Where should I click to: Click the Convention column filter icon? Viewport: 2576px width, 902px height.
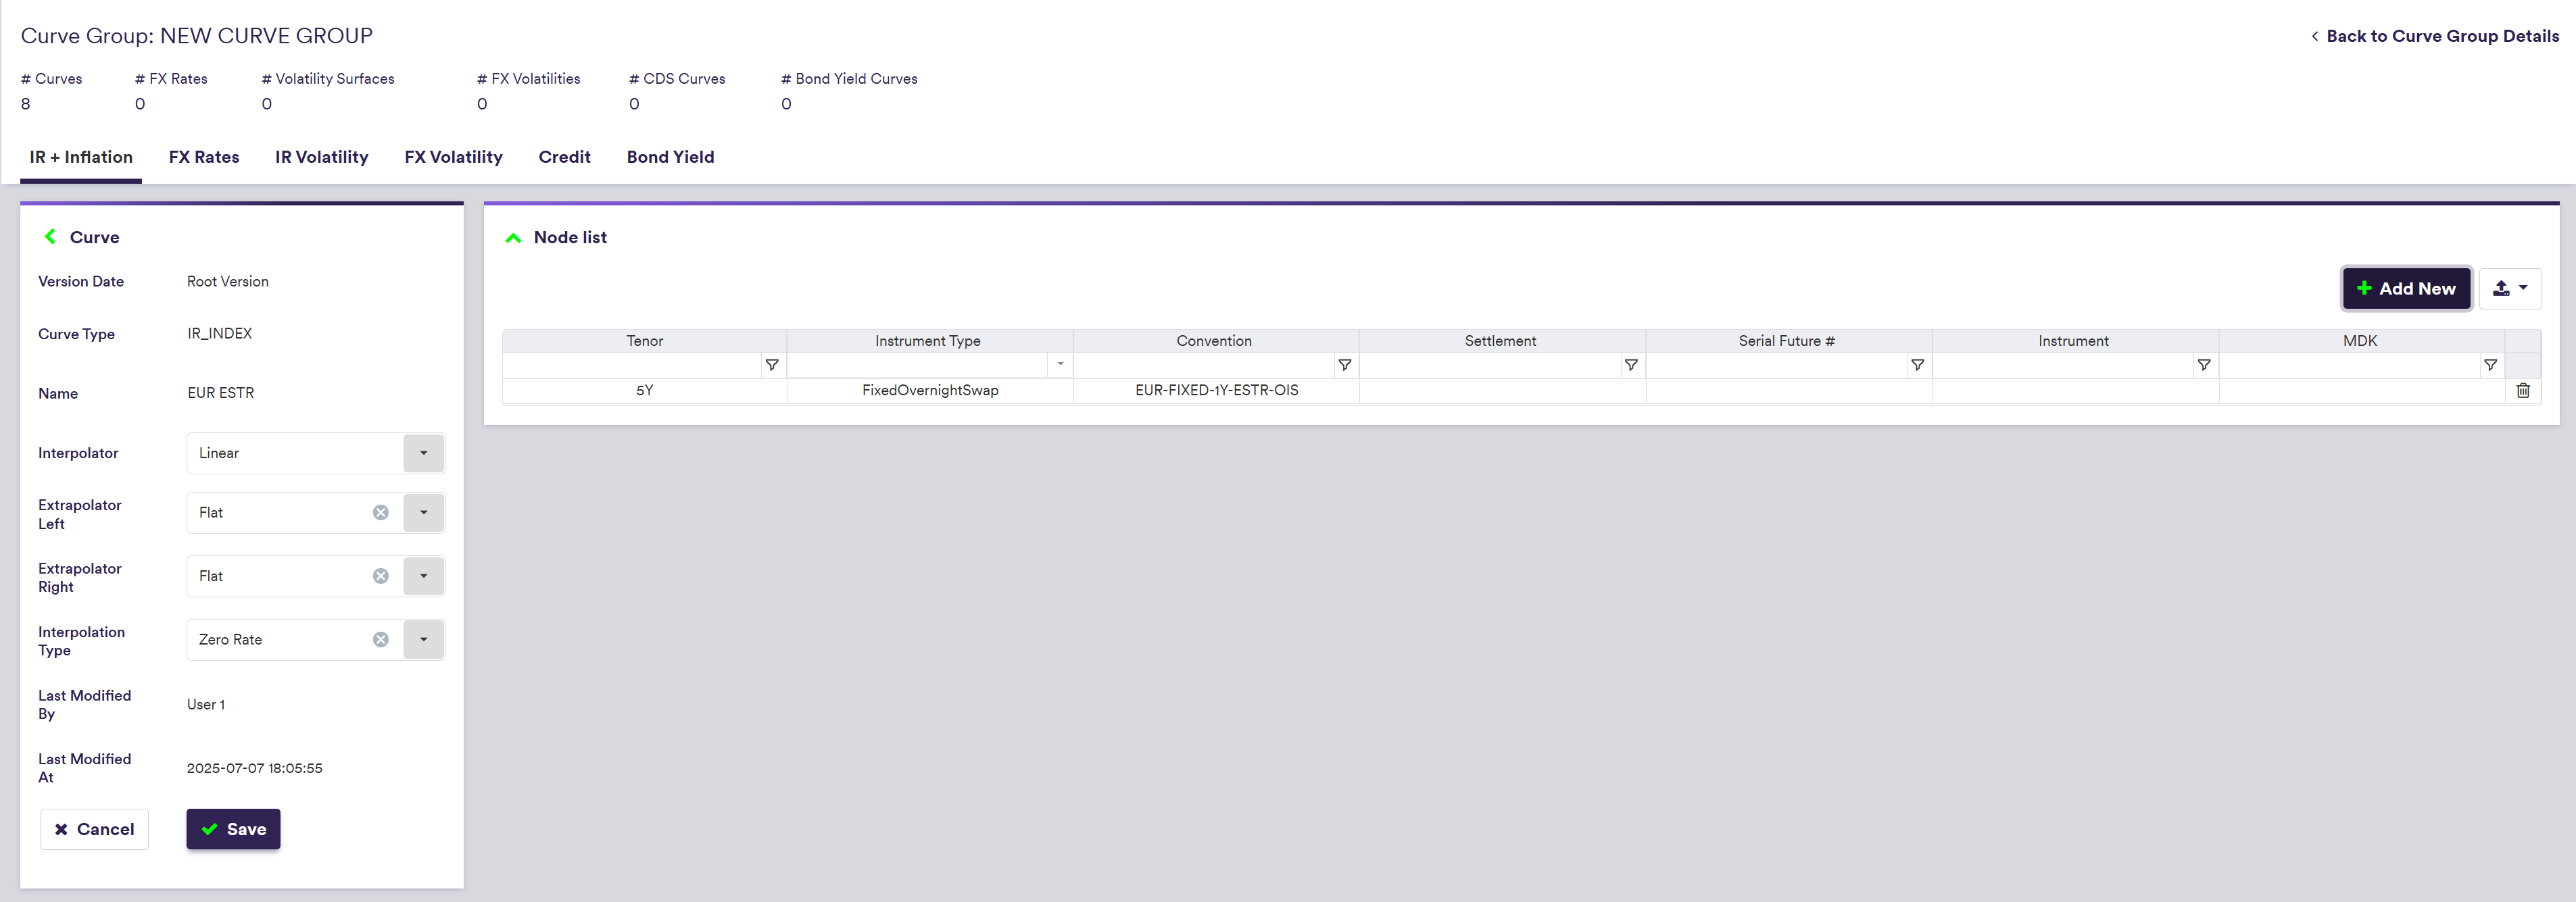[x=1344, y=365]
